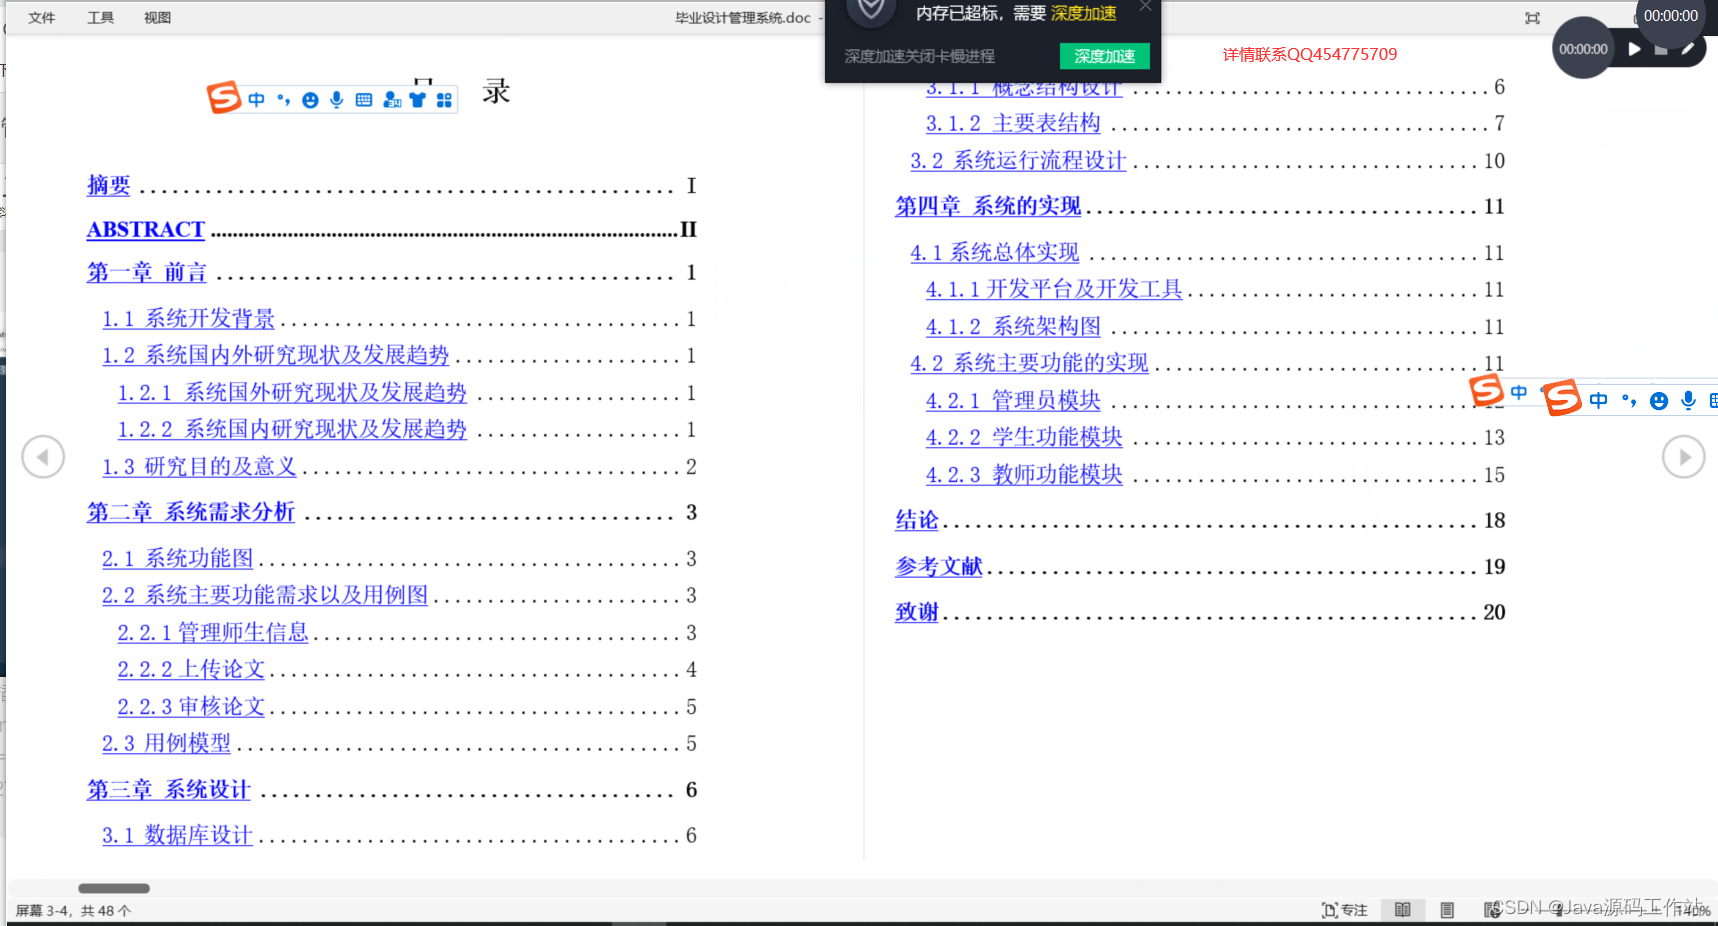
Task: Click microphone voice input in left-page Sogou bar
Action: pos(337,100)
